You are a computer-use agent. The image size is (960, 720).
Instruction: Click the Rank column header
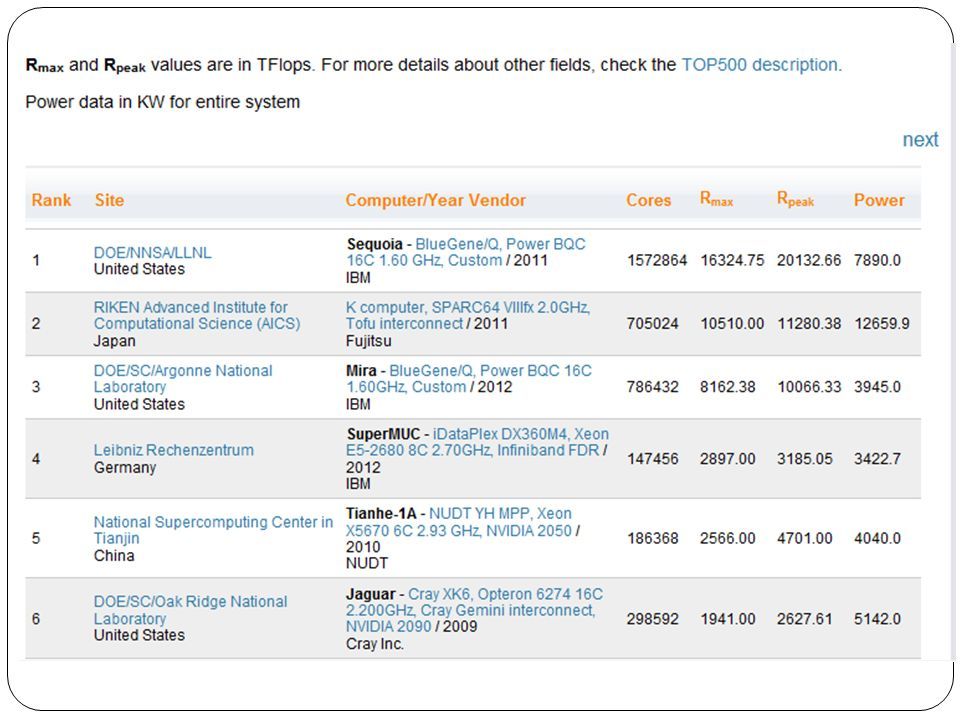pyautogui.click(x=51, y=200)
